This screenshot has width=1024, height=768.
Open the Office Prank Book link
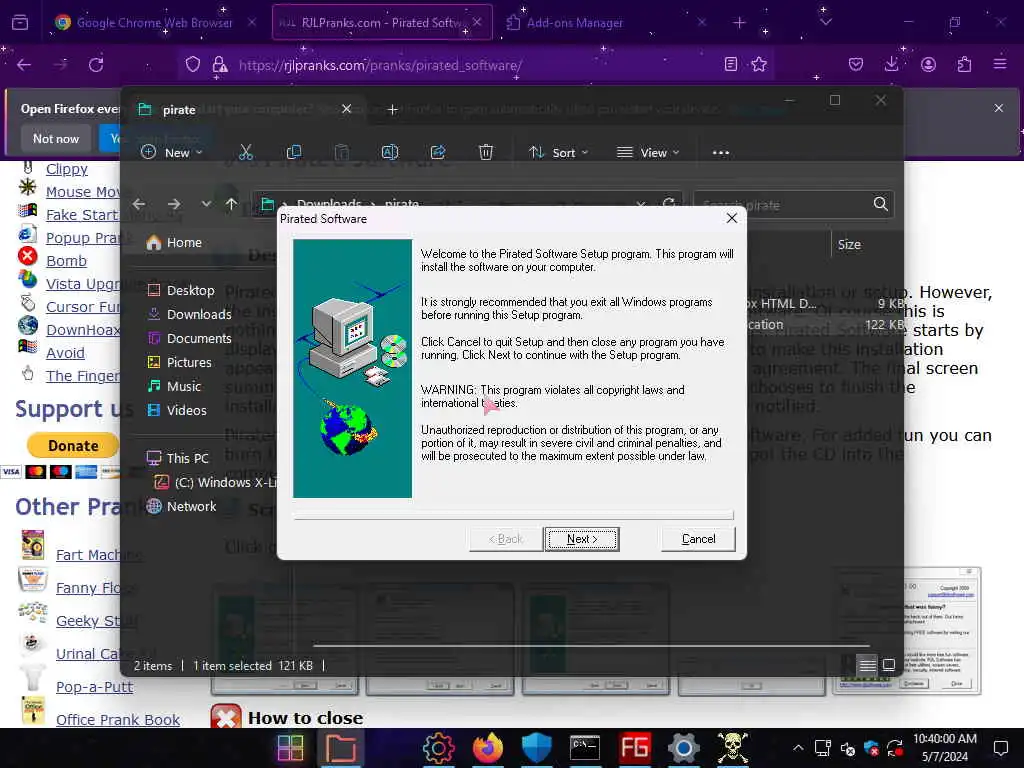point(118,720)
